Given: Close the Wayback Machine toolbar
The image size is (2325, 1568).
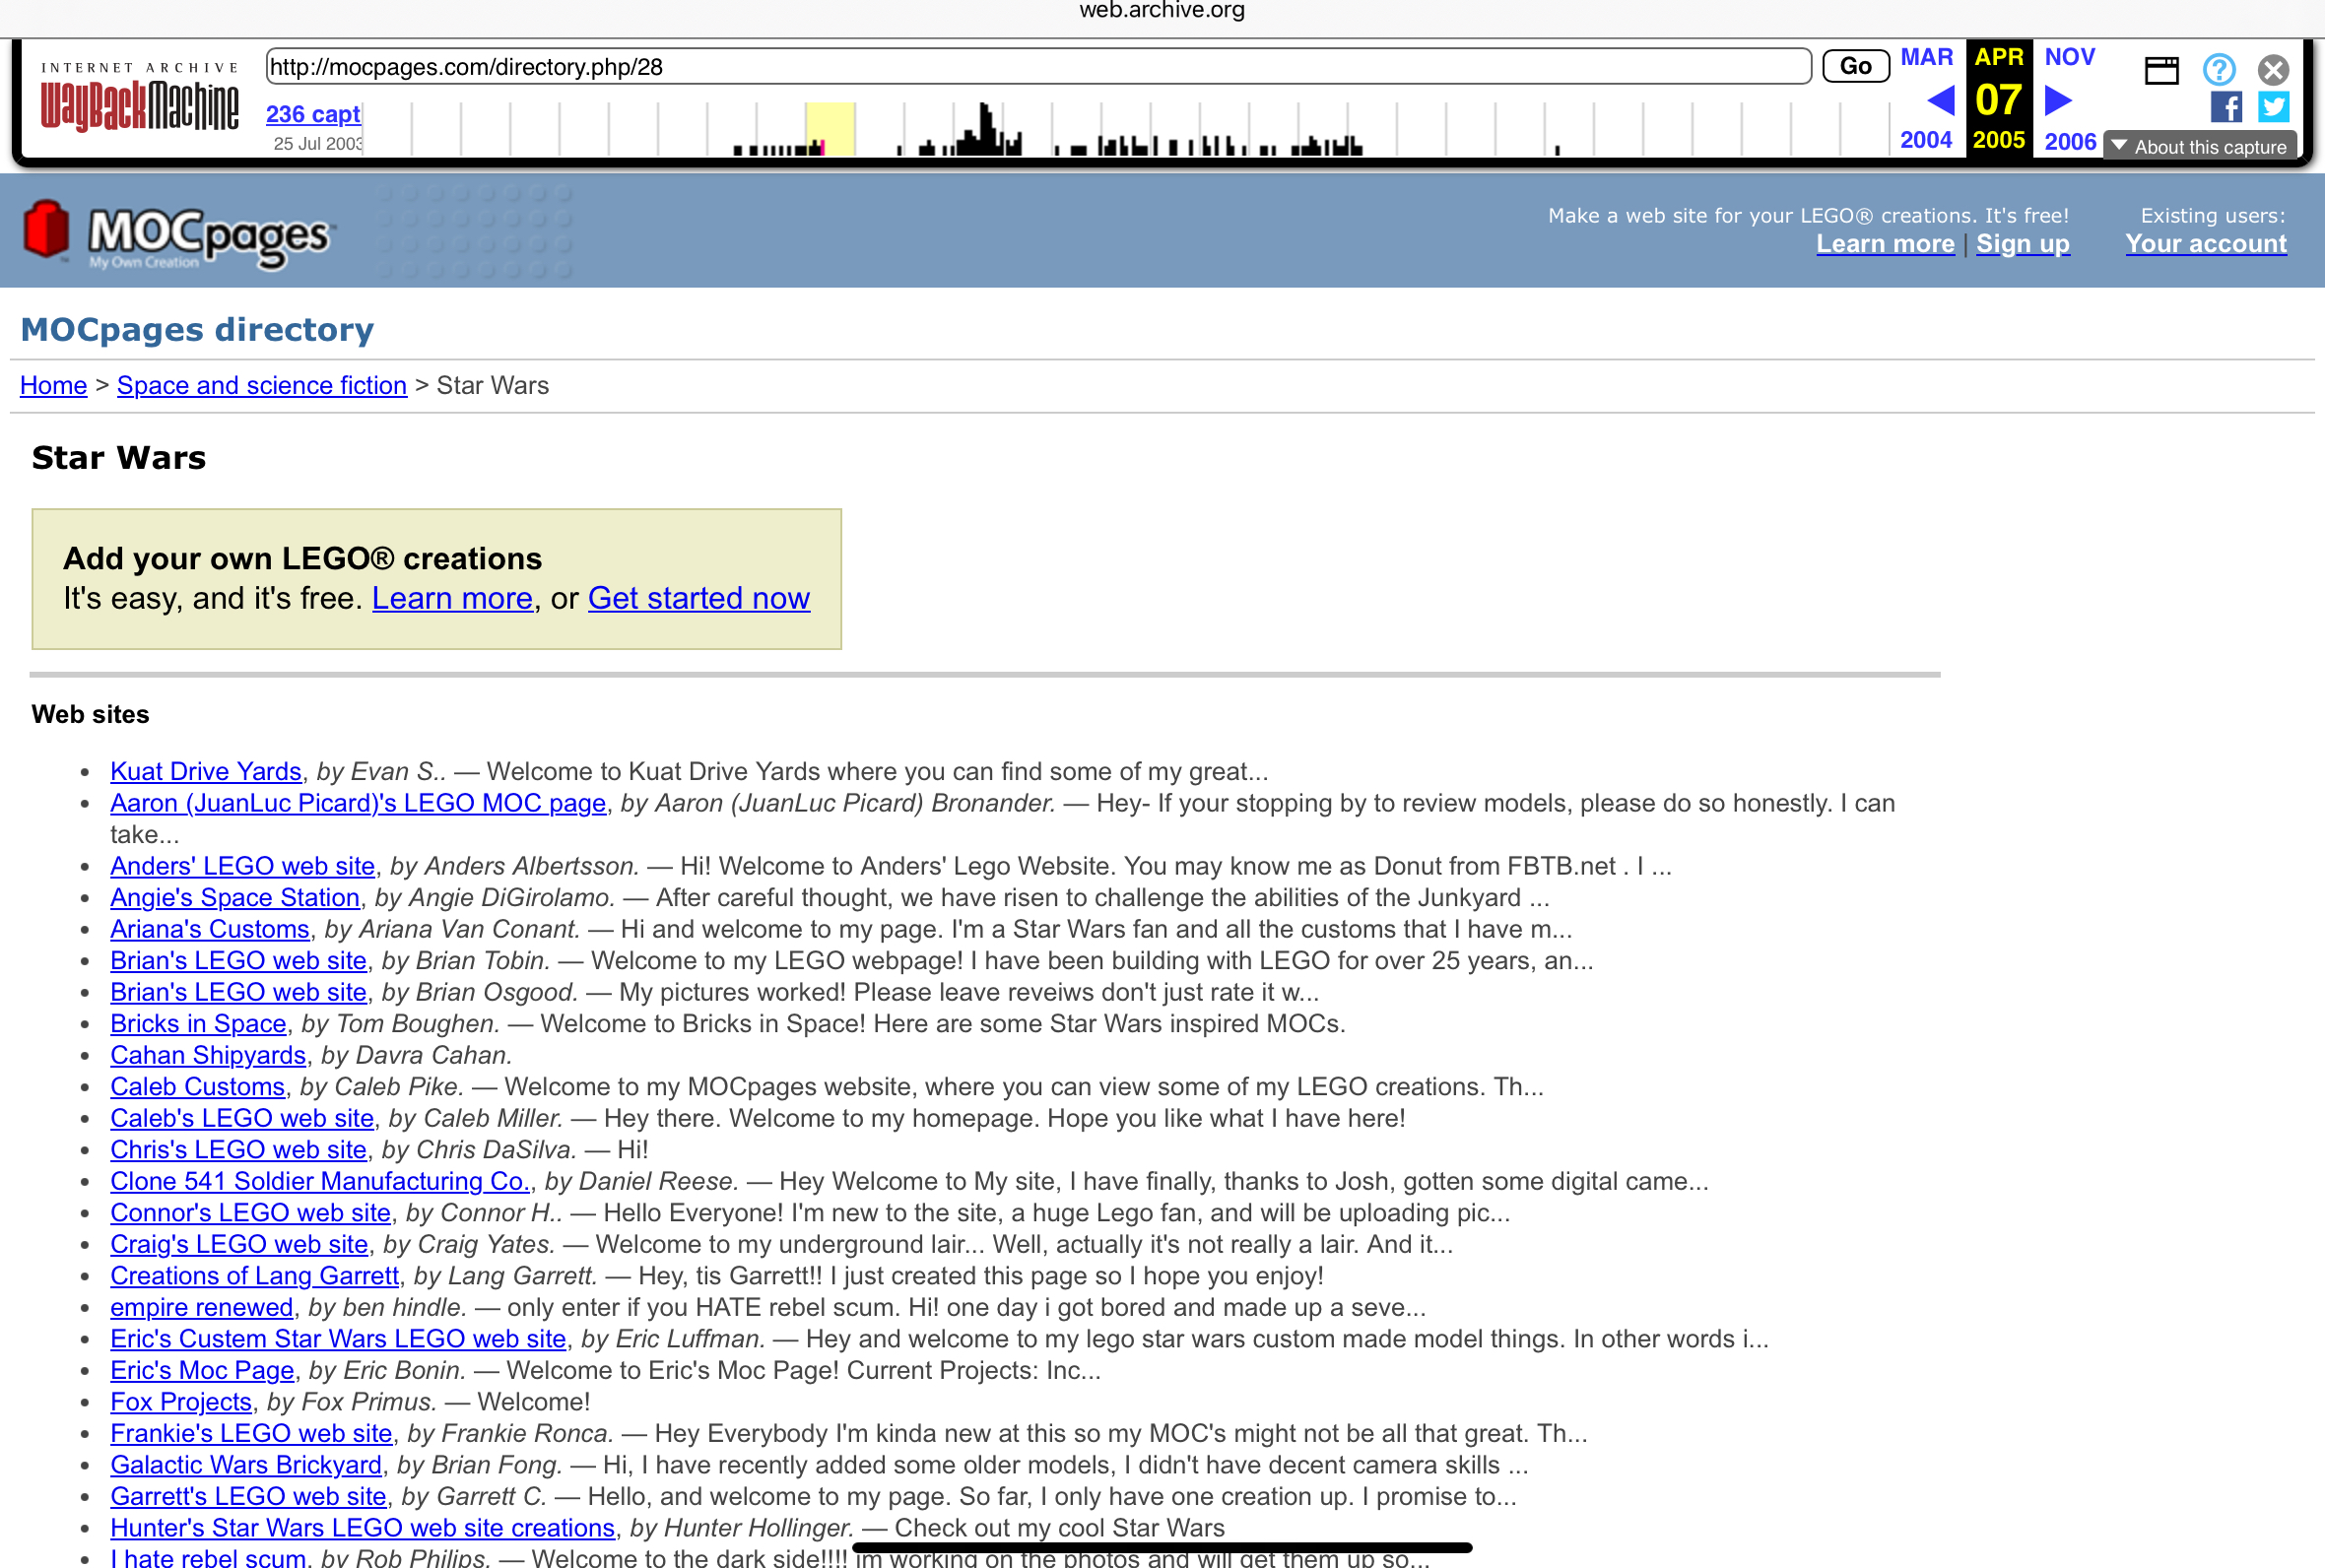Looking at the screenshot, I should click(2273, 69).
